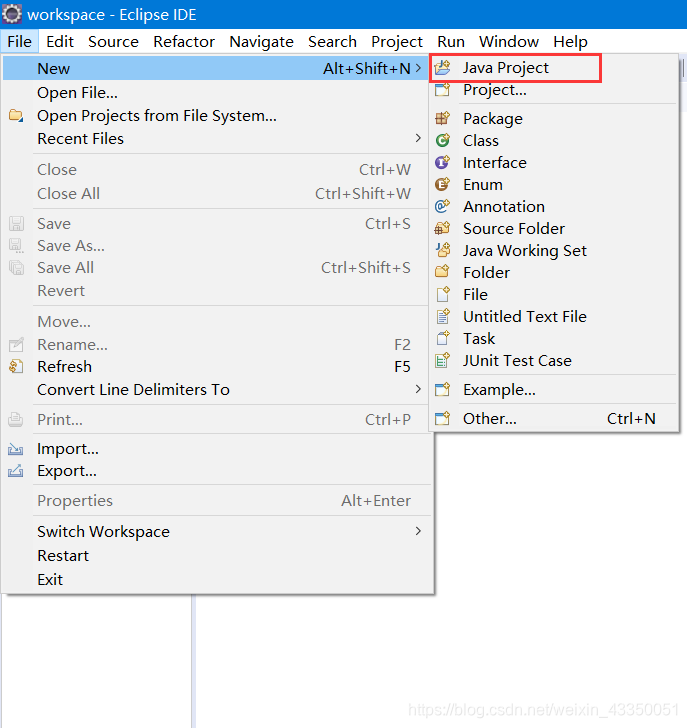Expand the Switch Workspace submenu arrow
Image resolution: width=687 pixels, height=728 pixels.
418,531
